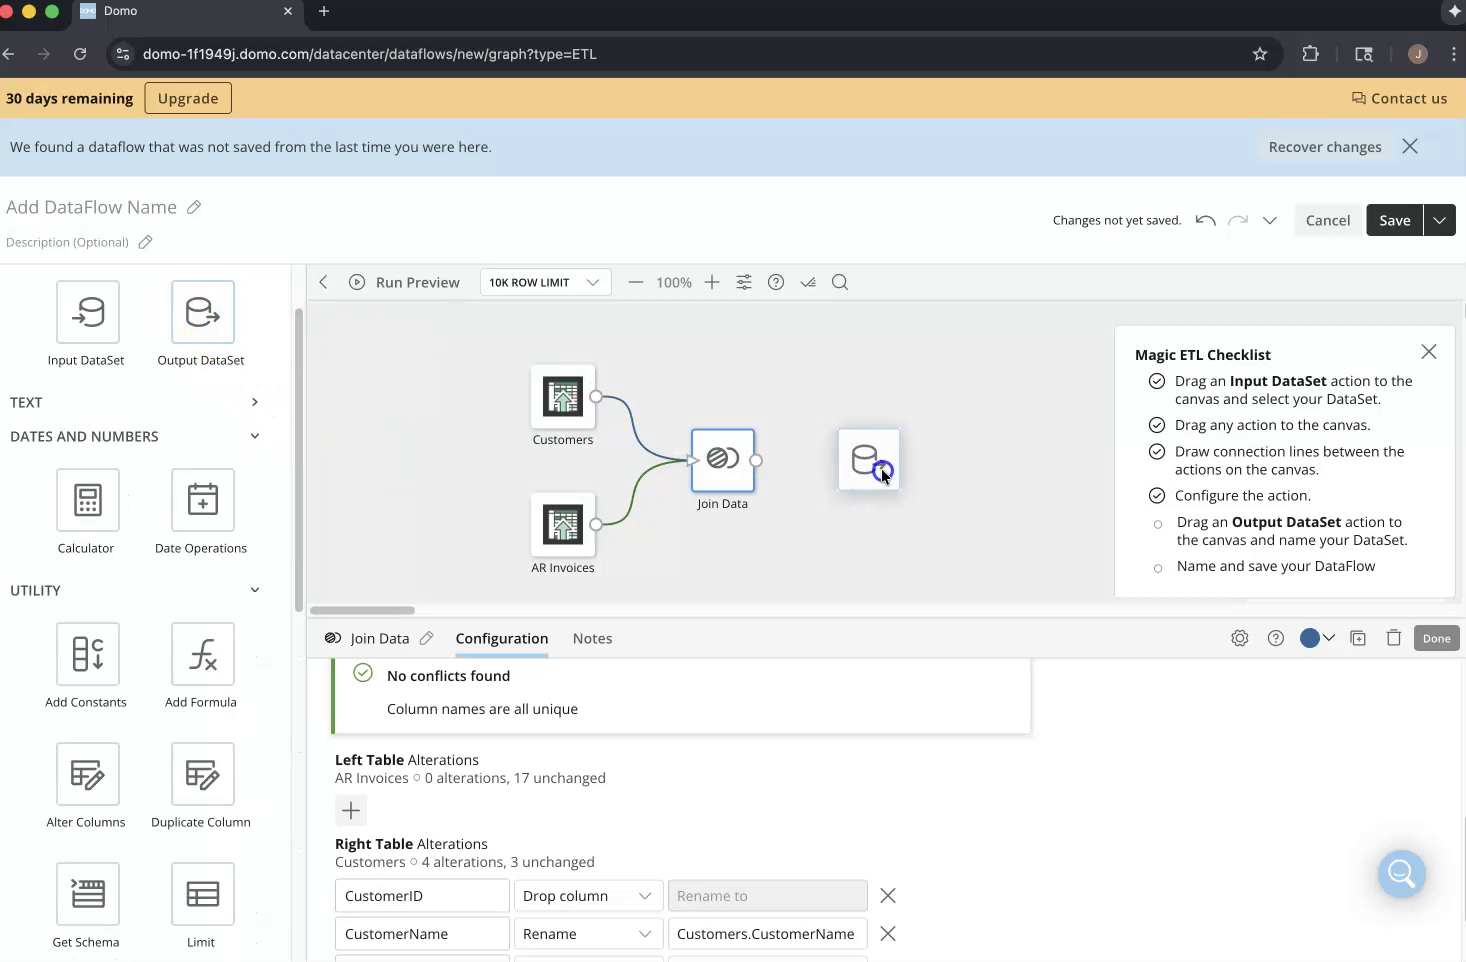Click the Save button

[x=1395, y=220]
